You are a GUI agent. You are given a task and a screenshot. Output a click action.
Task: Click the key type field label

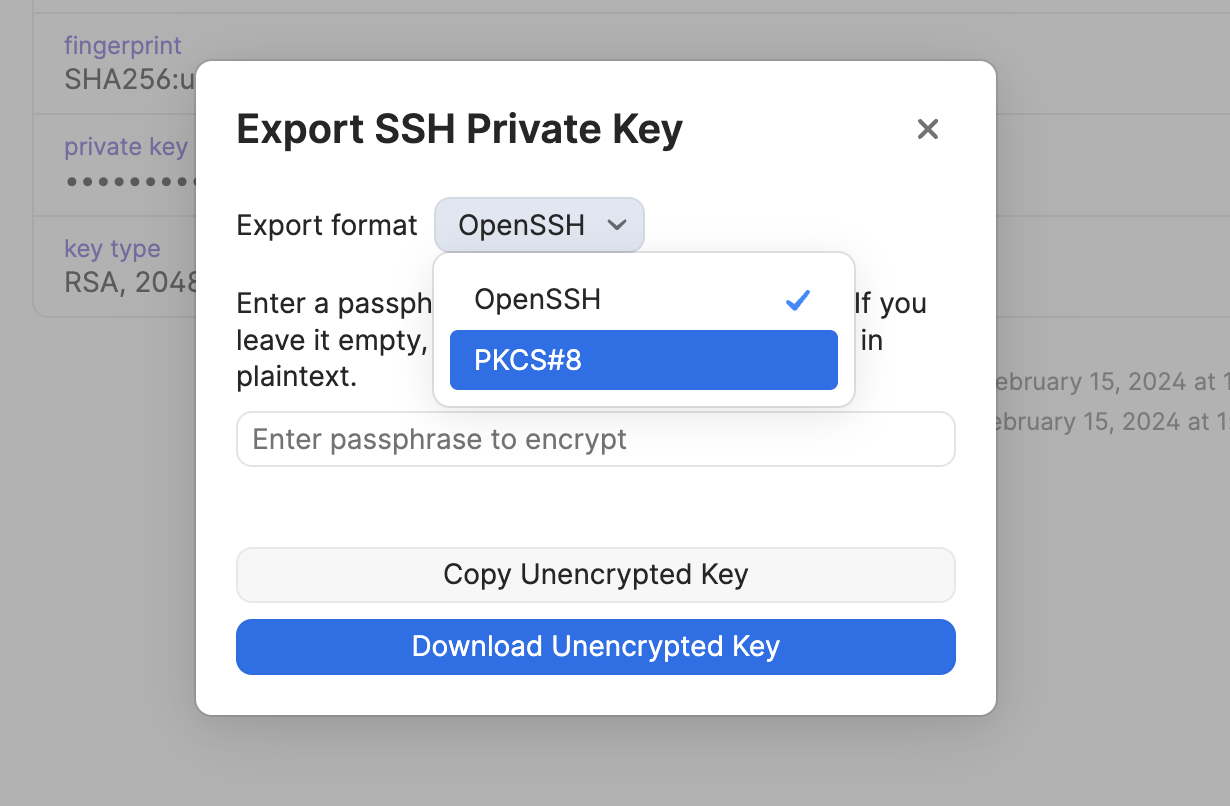[x=112, y=249]
